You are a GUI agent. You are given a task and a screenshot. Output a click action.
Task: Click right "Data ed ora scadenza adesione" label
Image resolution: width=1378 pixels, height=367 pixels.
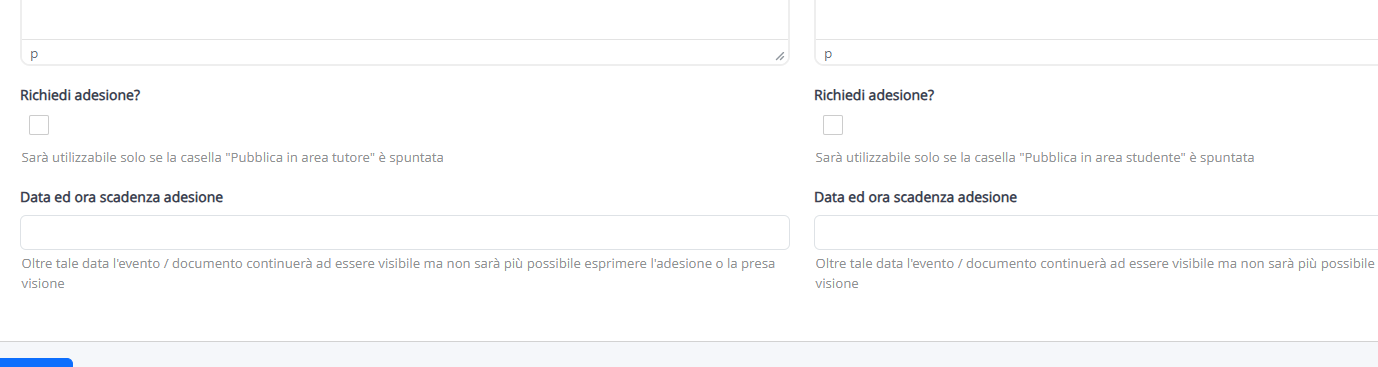coord(916,197)
